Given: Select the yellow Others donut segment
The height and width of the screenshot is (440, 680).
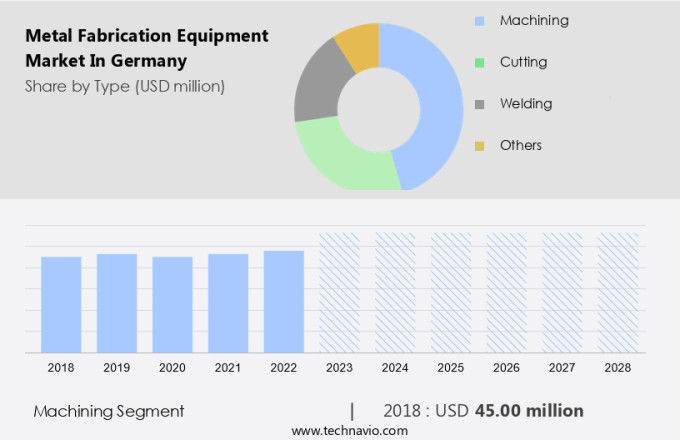Looking at the screenshot, I should [x=359, y=43].
